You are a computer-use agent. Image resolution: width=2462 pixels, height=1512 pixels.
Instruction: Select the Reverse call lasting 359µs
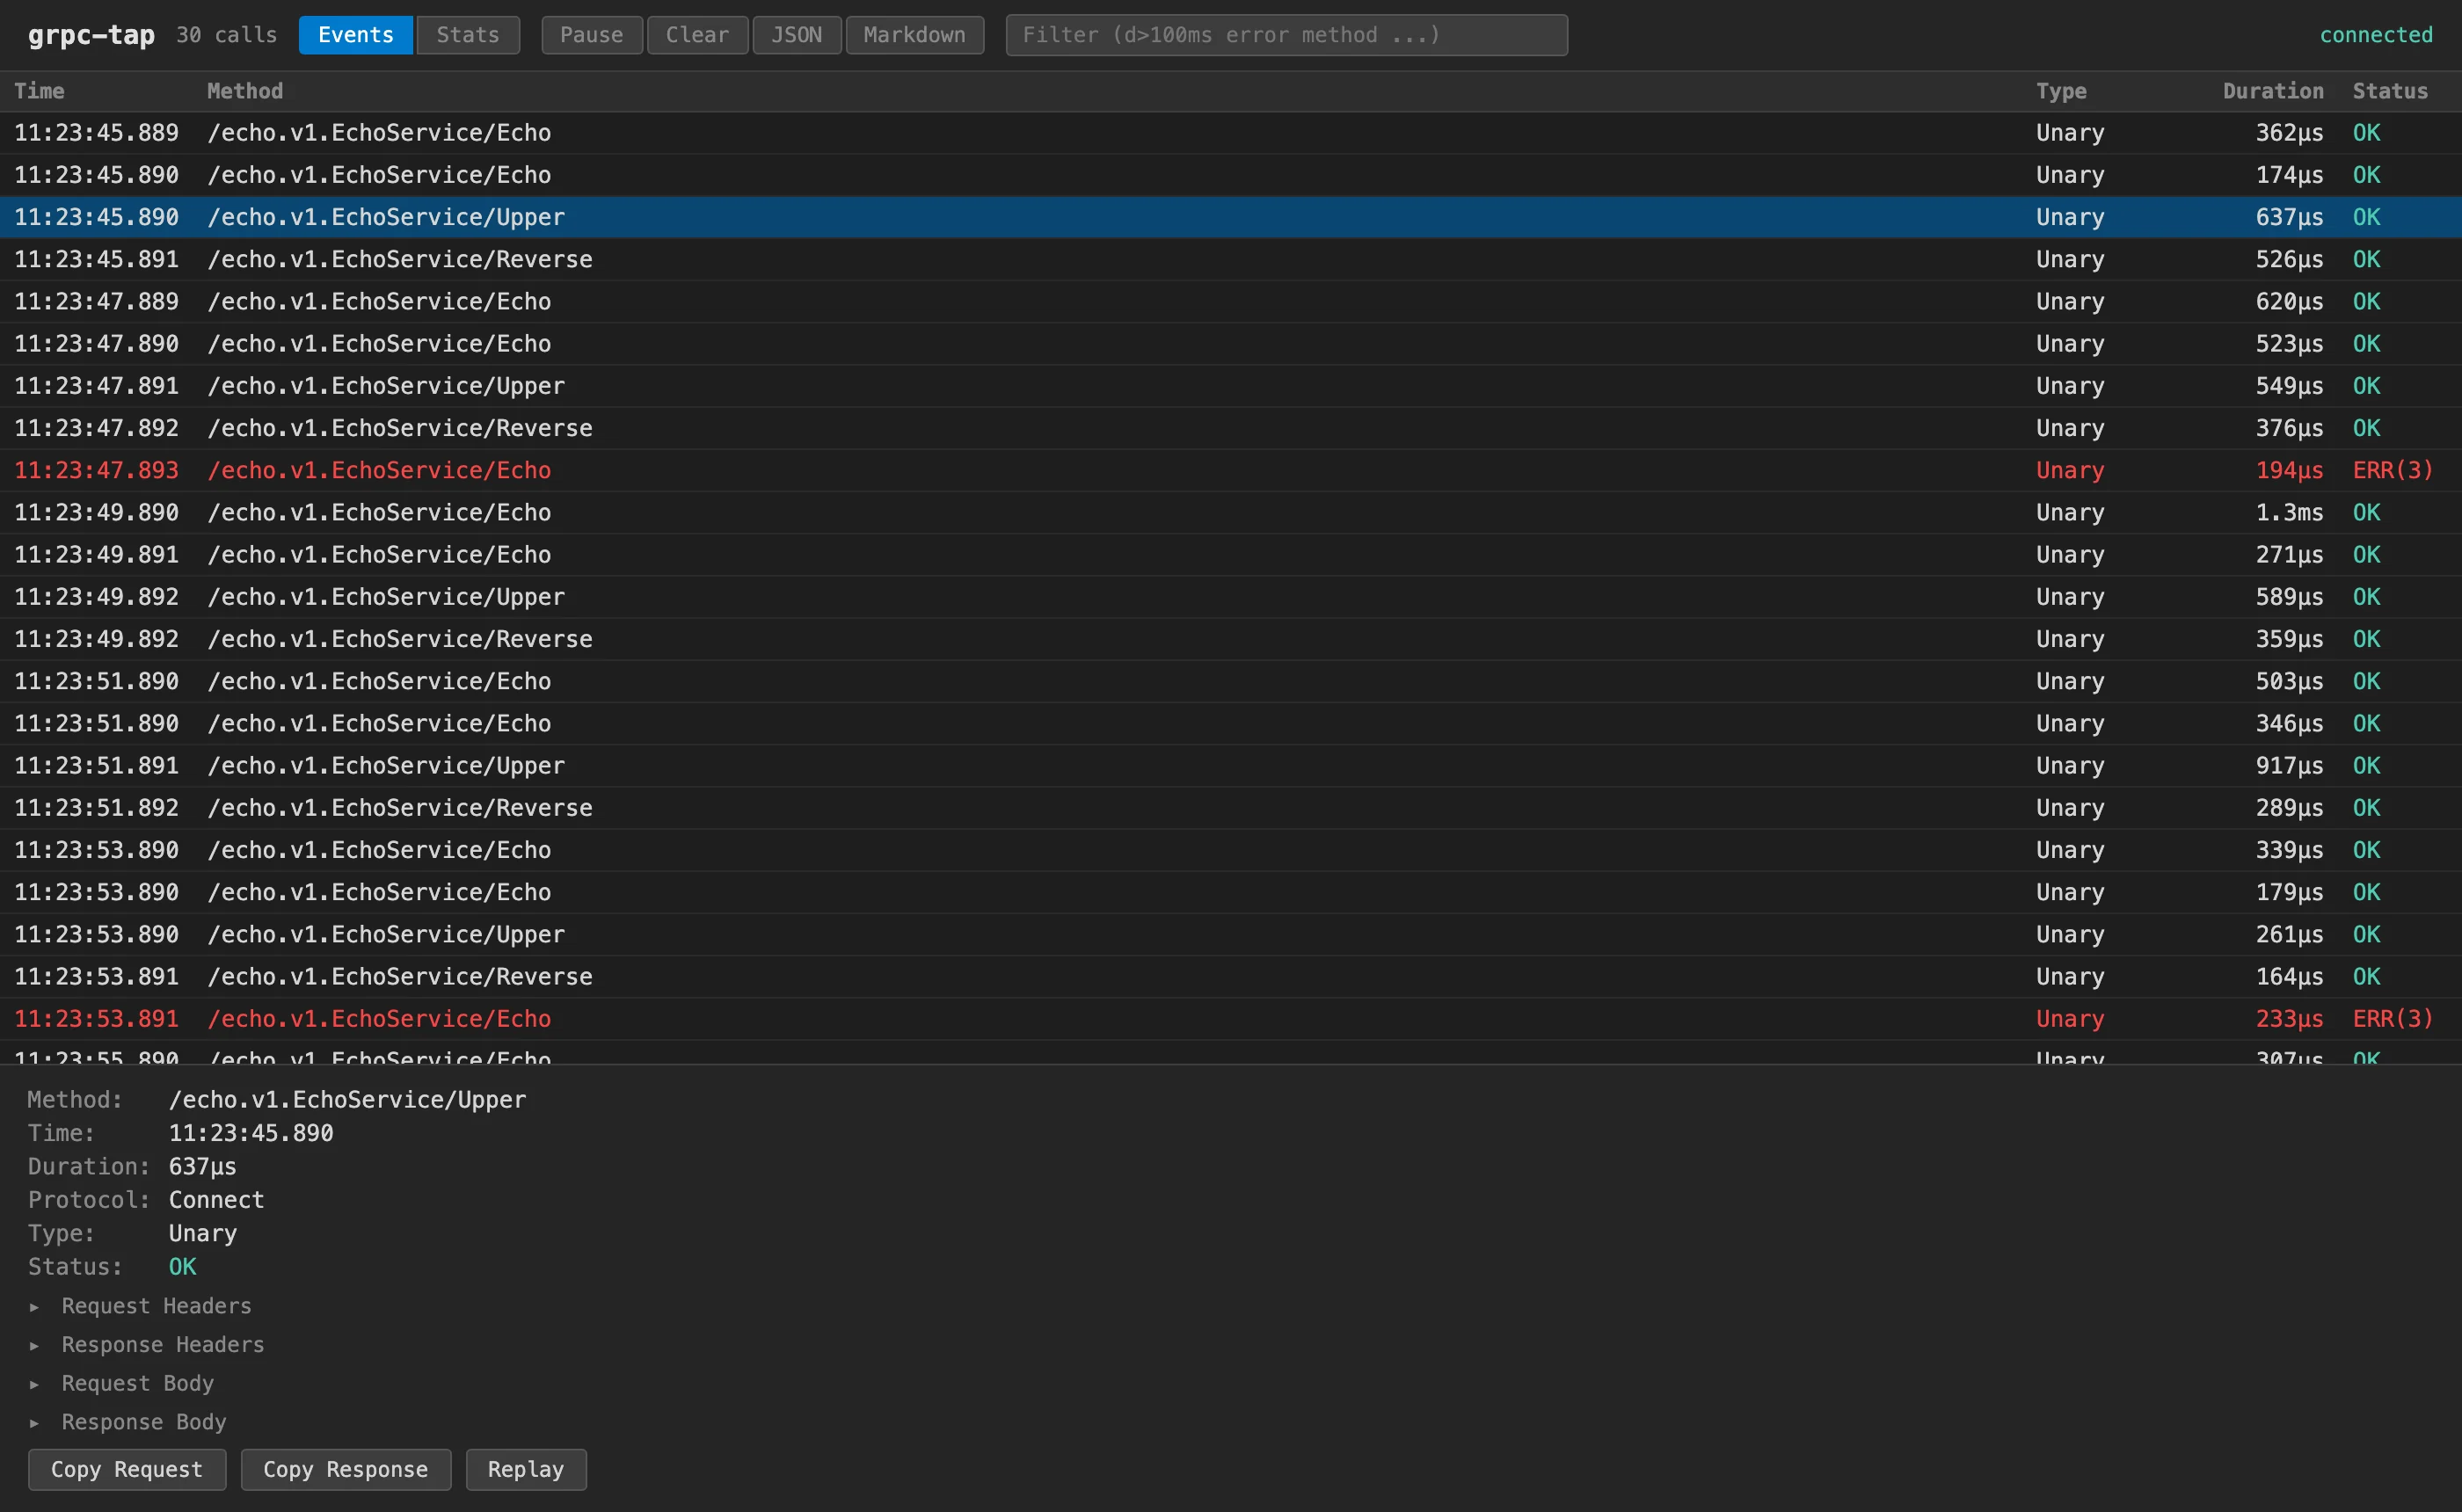coord(1231,639)
